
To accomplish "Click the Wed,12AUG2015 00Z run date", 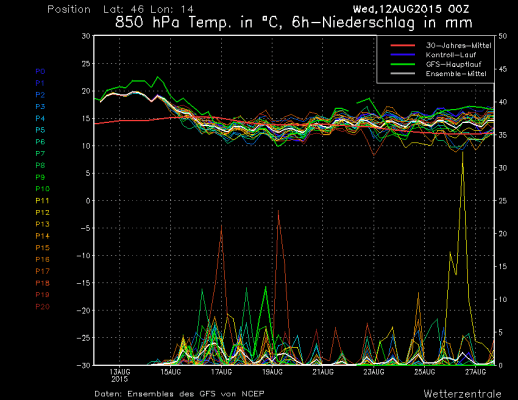I will [x=411, y=9].
